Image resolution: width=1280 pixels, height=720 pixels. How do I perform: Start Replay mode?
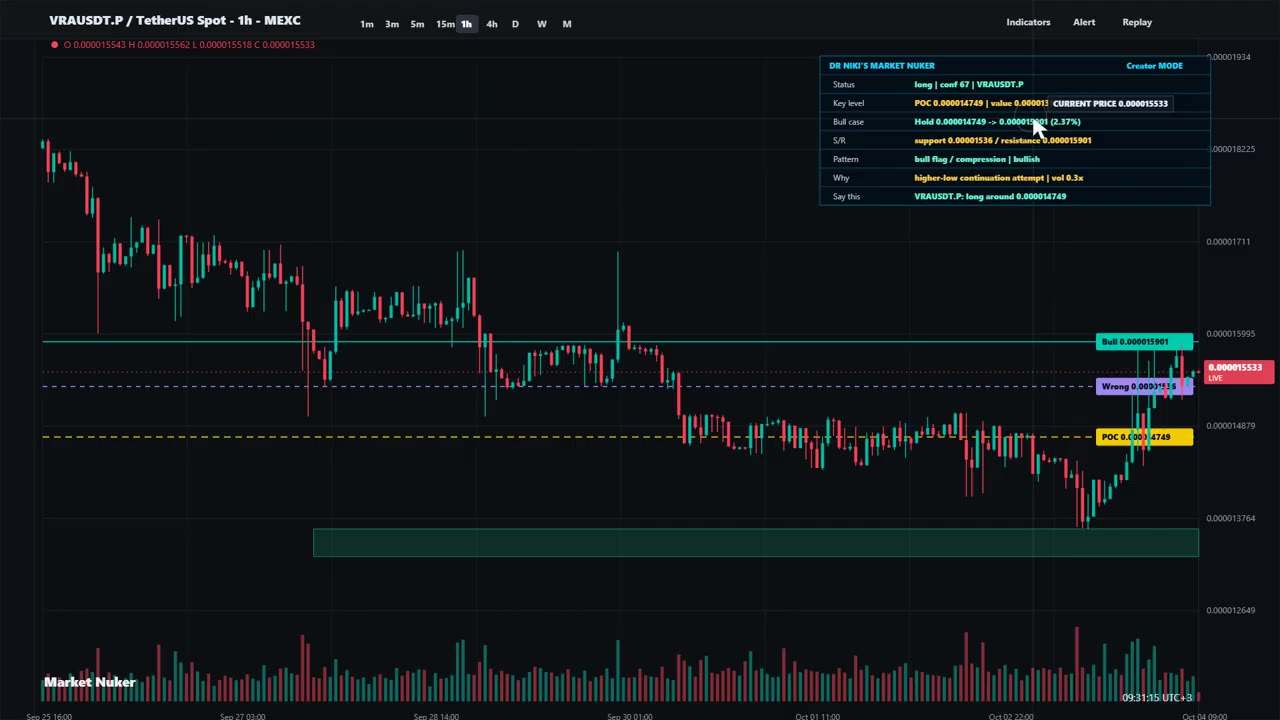point(1137,22)
